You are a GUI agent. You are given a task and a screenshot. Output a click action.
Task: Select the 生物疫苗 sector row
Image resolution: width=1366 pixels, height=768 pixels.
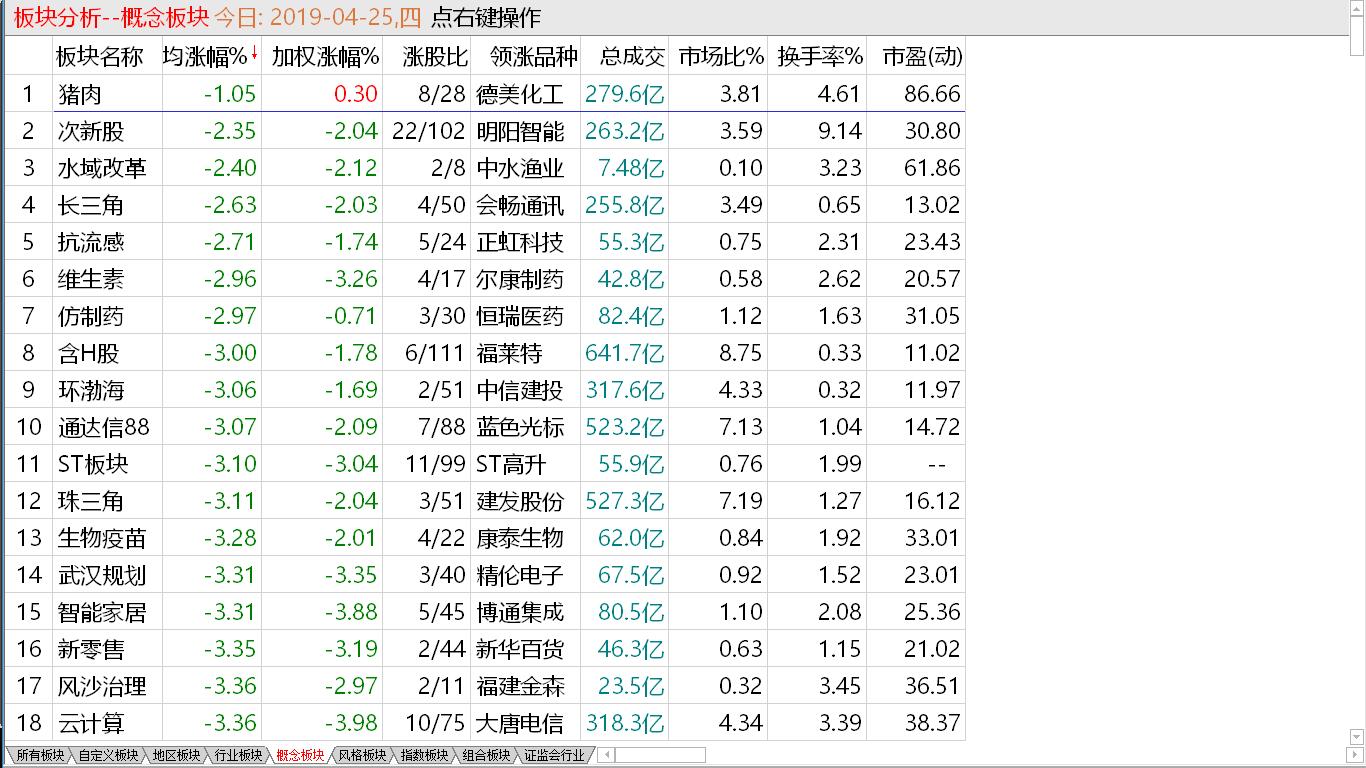tap(484, 538)
